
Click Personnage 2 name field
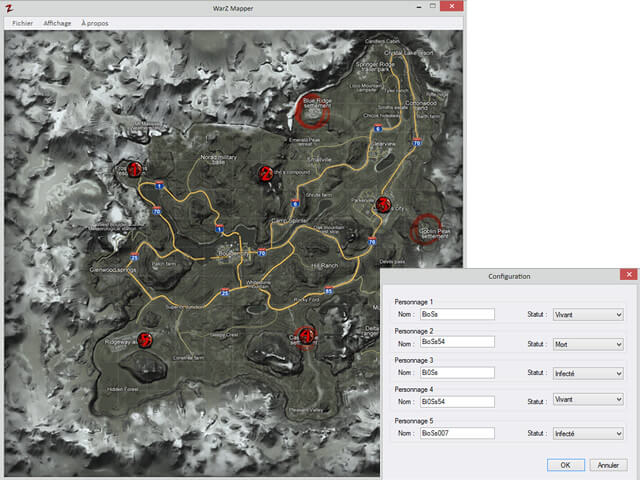point(457,342)
